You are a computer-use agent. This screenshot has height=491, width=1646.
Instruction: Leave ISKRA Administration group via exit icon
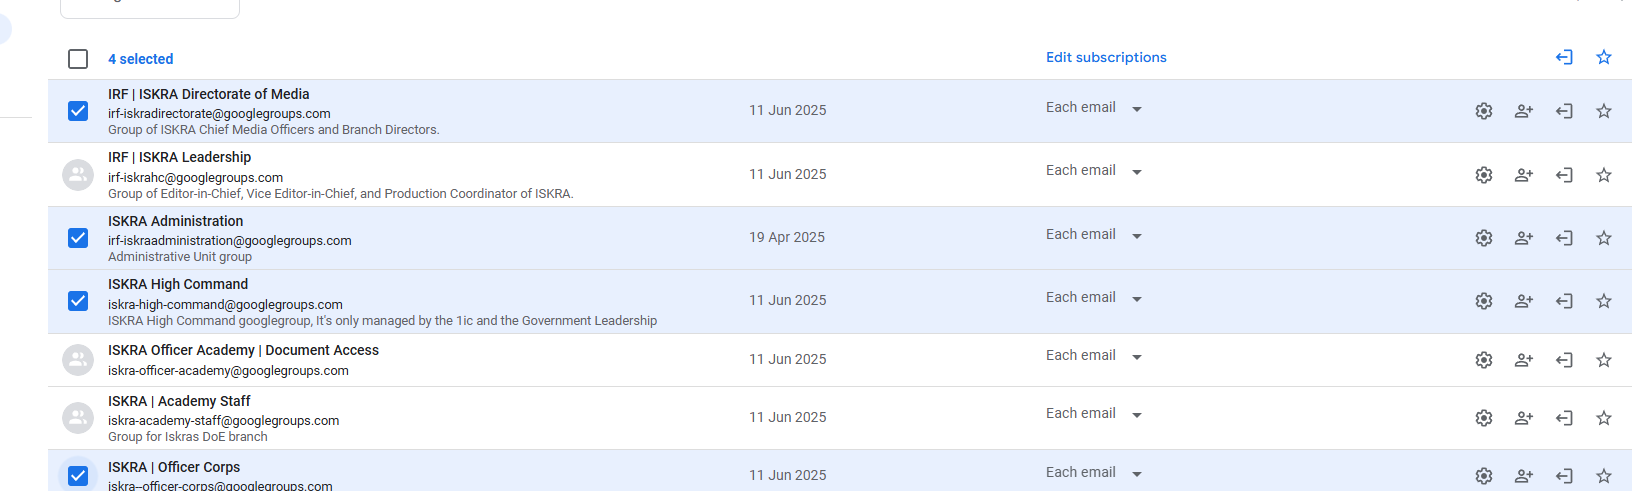[1564, 238]
